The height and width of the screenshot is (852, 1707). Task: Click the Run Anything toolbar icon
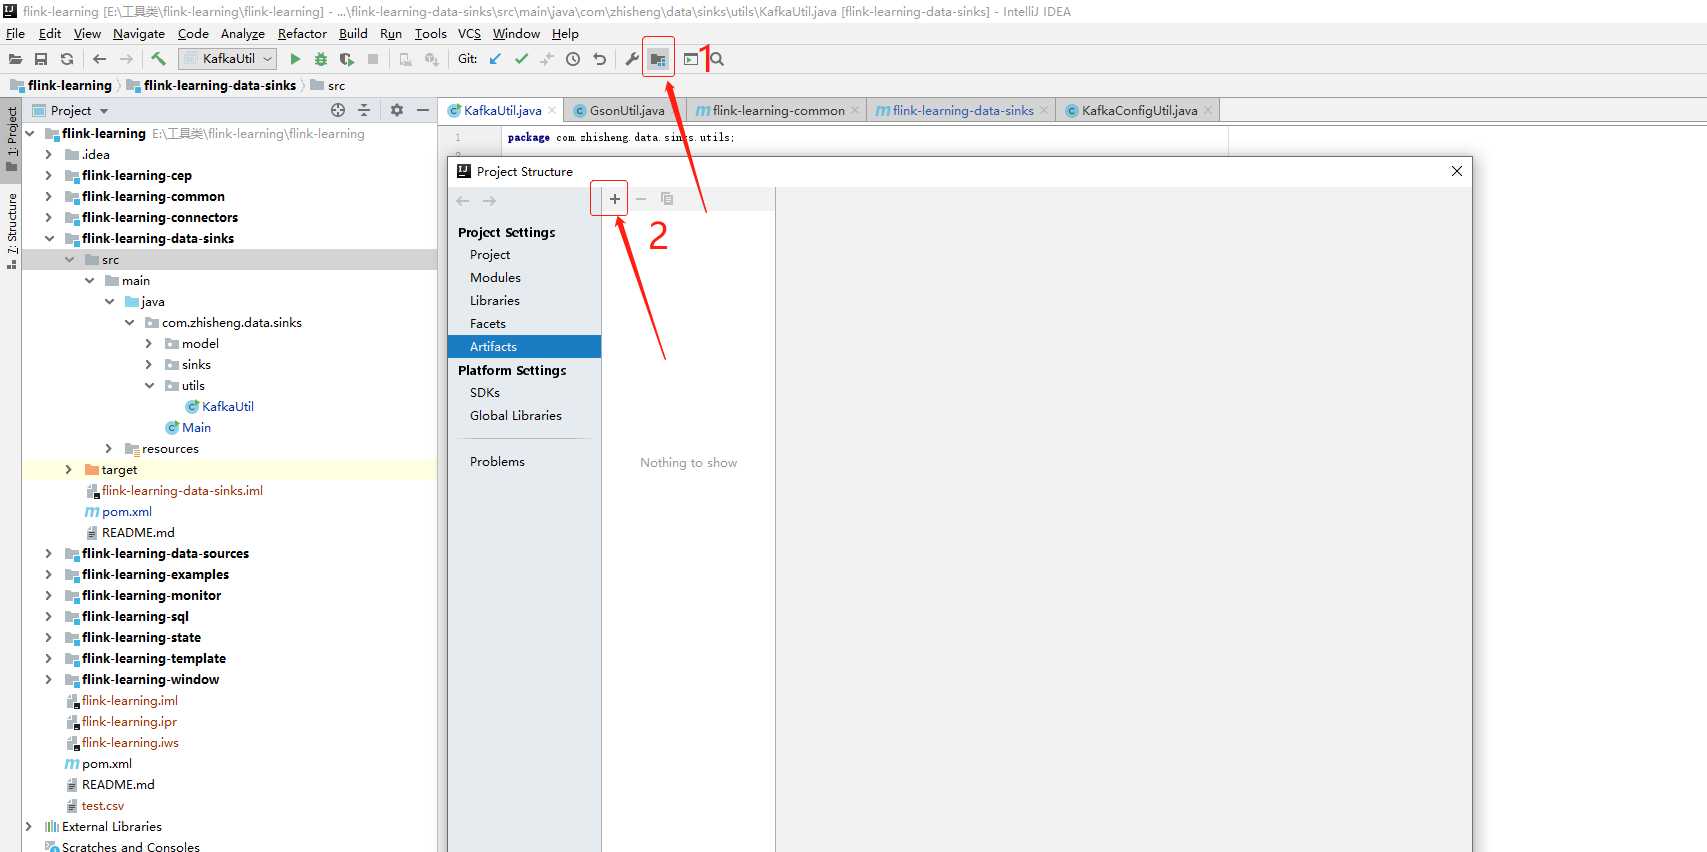[x=691, y=59]
